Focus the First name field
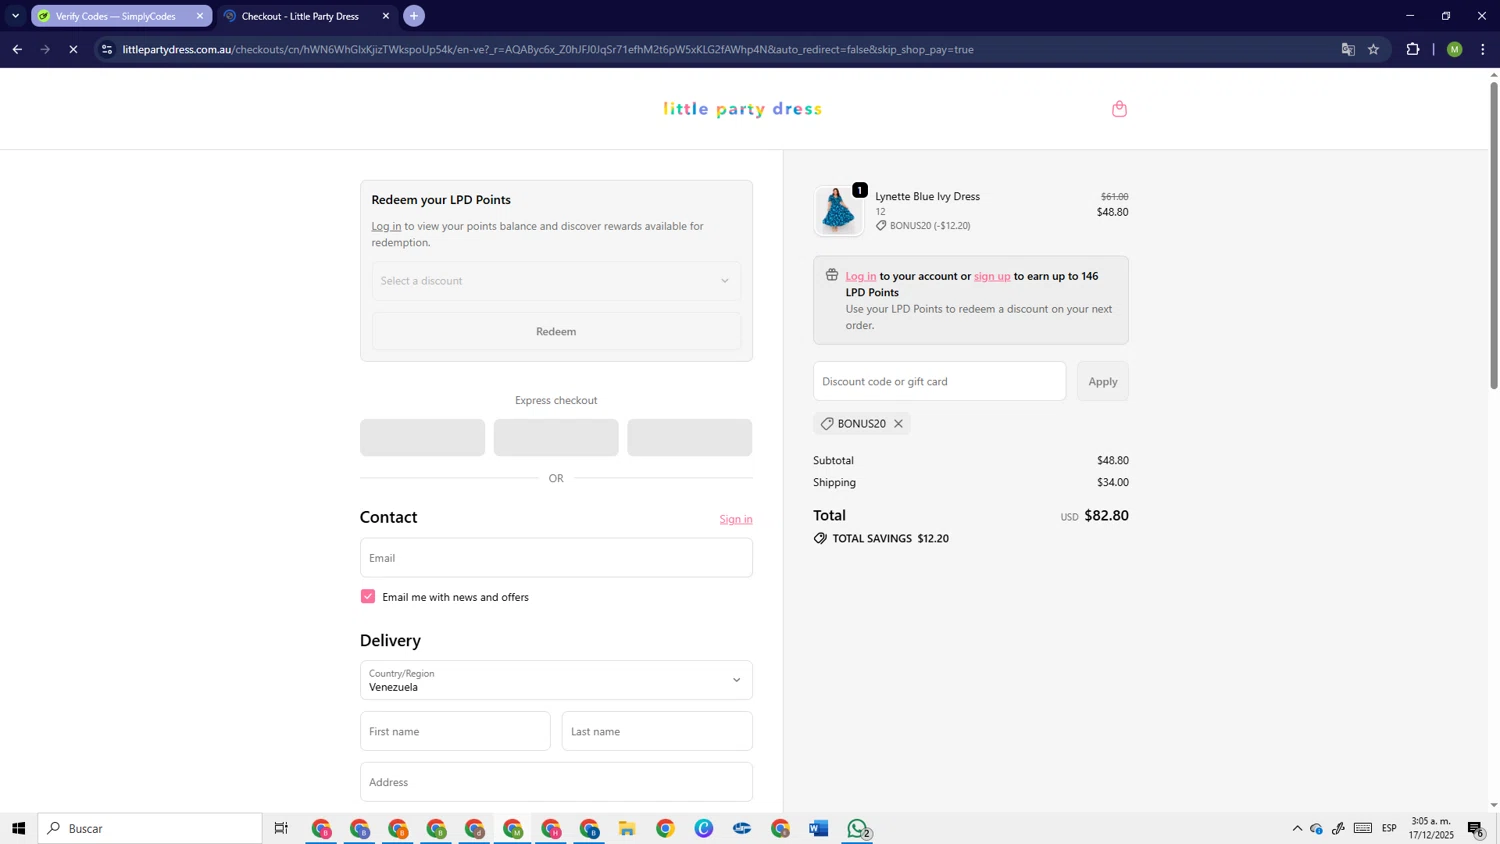 click(455, 731)
